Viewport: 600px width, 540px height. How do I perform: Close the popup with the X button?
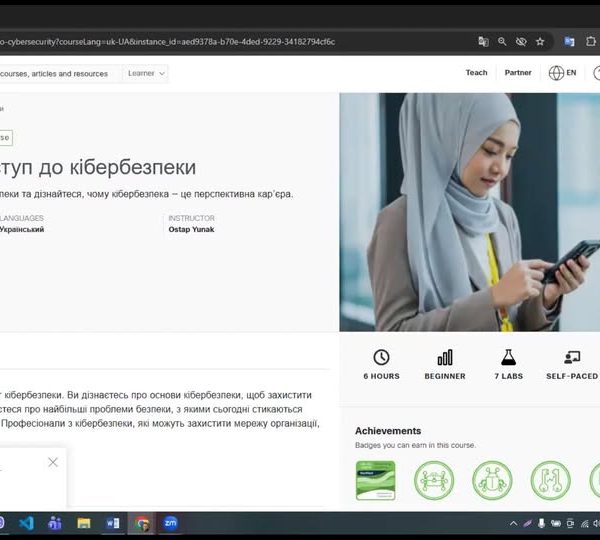coord(53,462)
